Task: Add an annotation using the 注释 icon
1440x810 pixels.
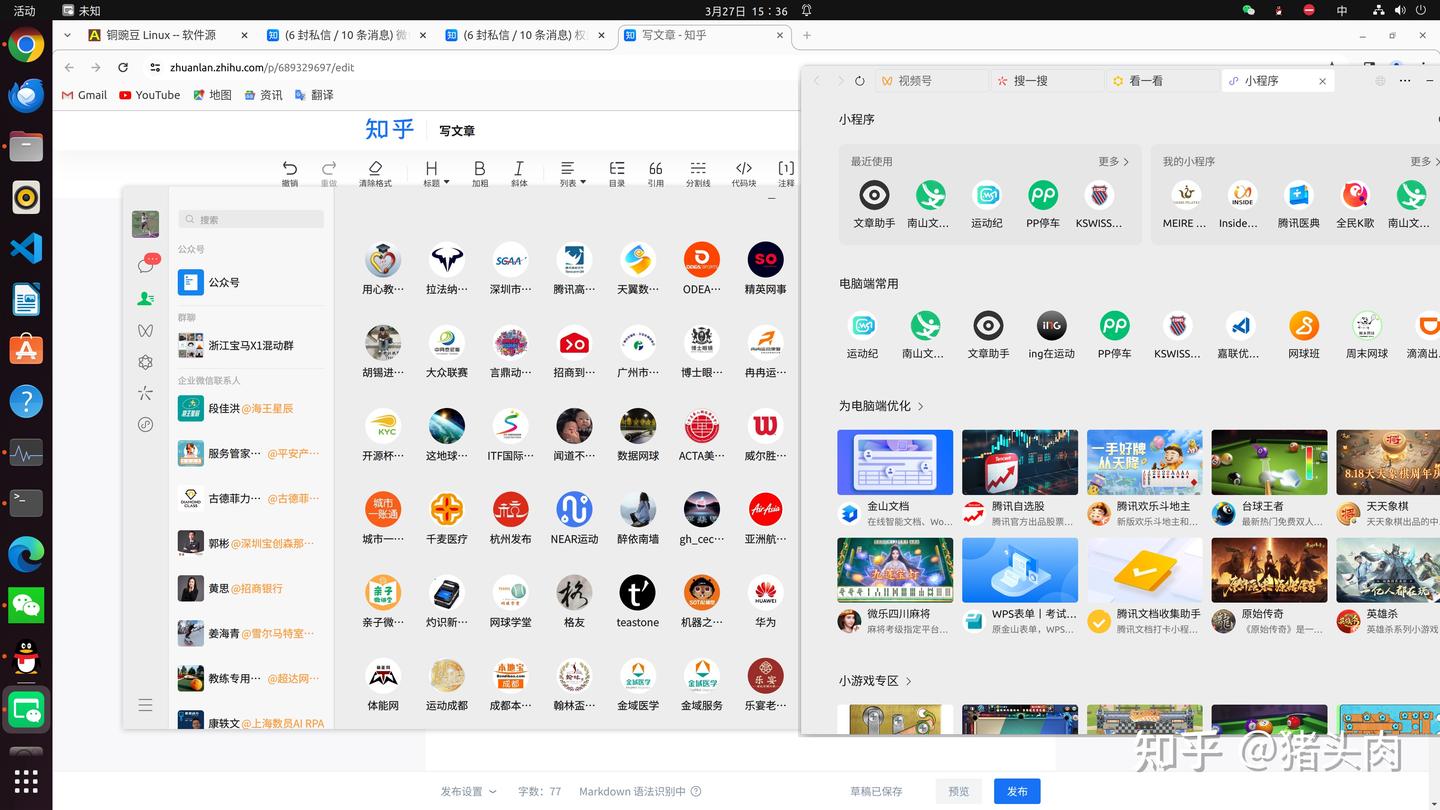Action: click(786, 169)
